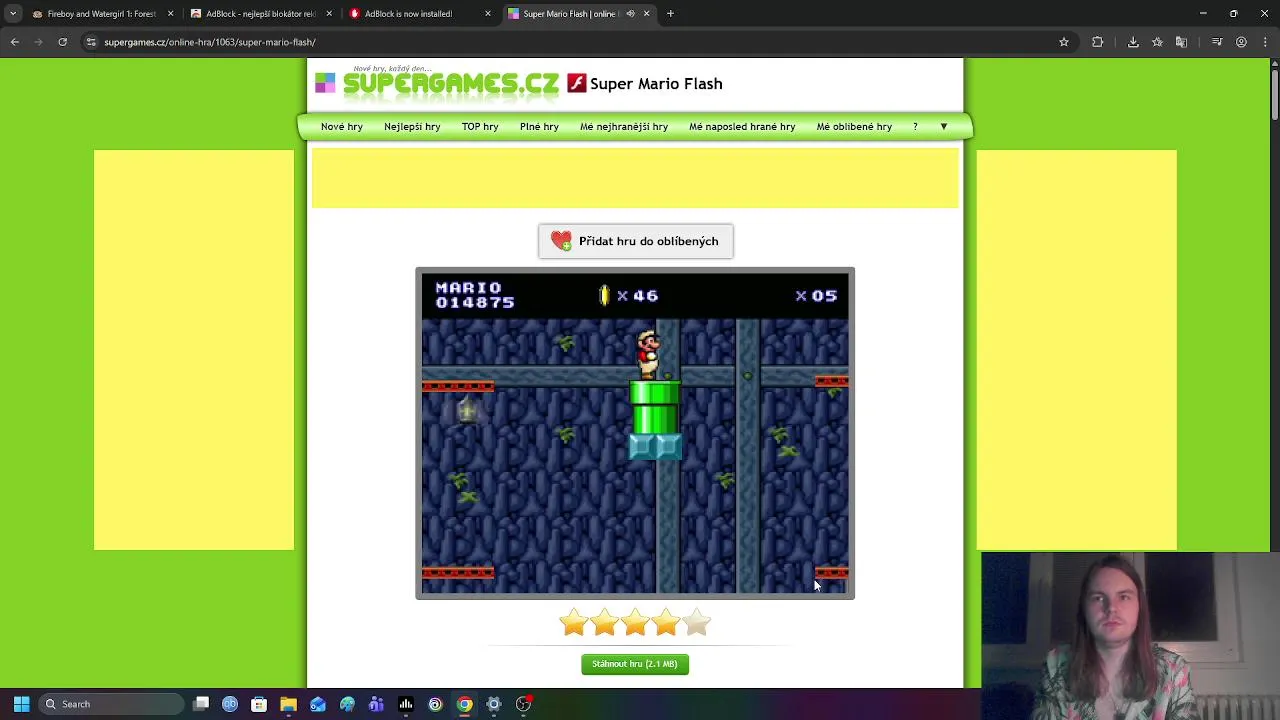Open Microsoft Teams from the taskbar
1280x720 pixels.
tap(376, 704)
